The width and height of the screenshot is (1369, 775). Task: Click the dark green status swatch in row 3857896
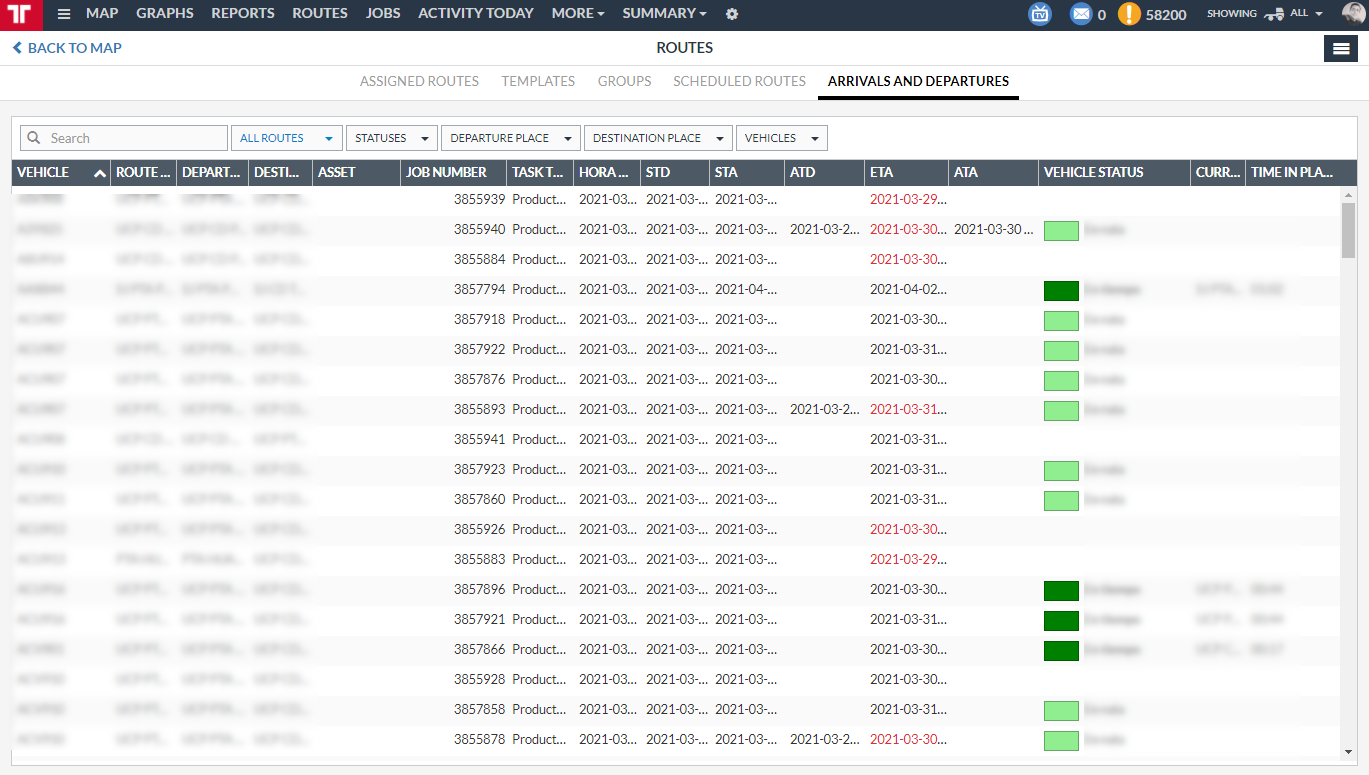tap(1061, 591)
